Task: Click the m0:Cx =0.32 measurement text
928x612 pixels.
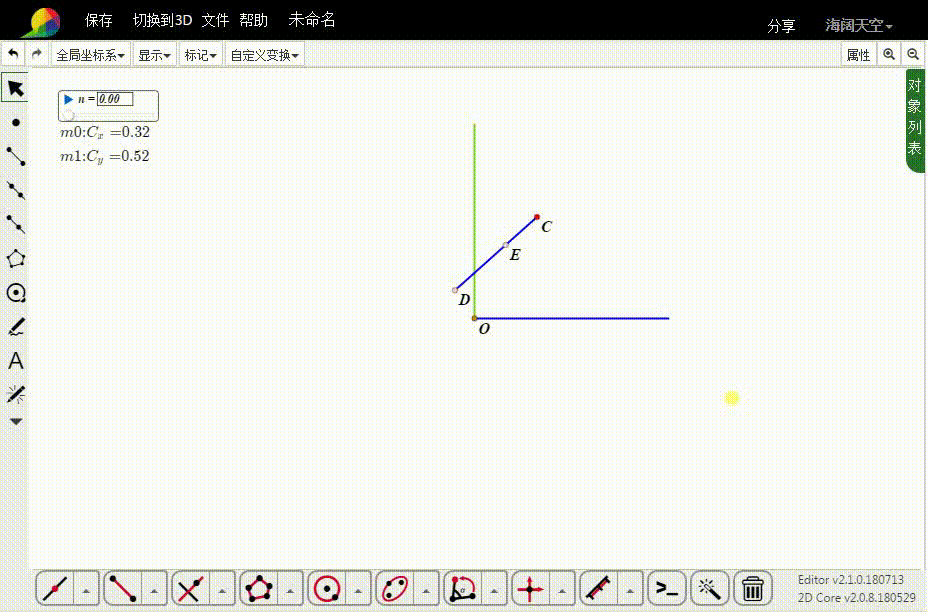Action: [105, 133]
